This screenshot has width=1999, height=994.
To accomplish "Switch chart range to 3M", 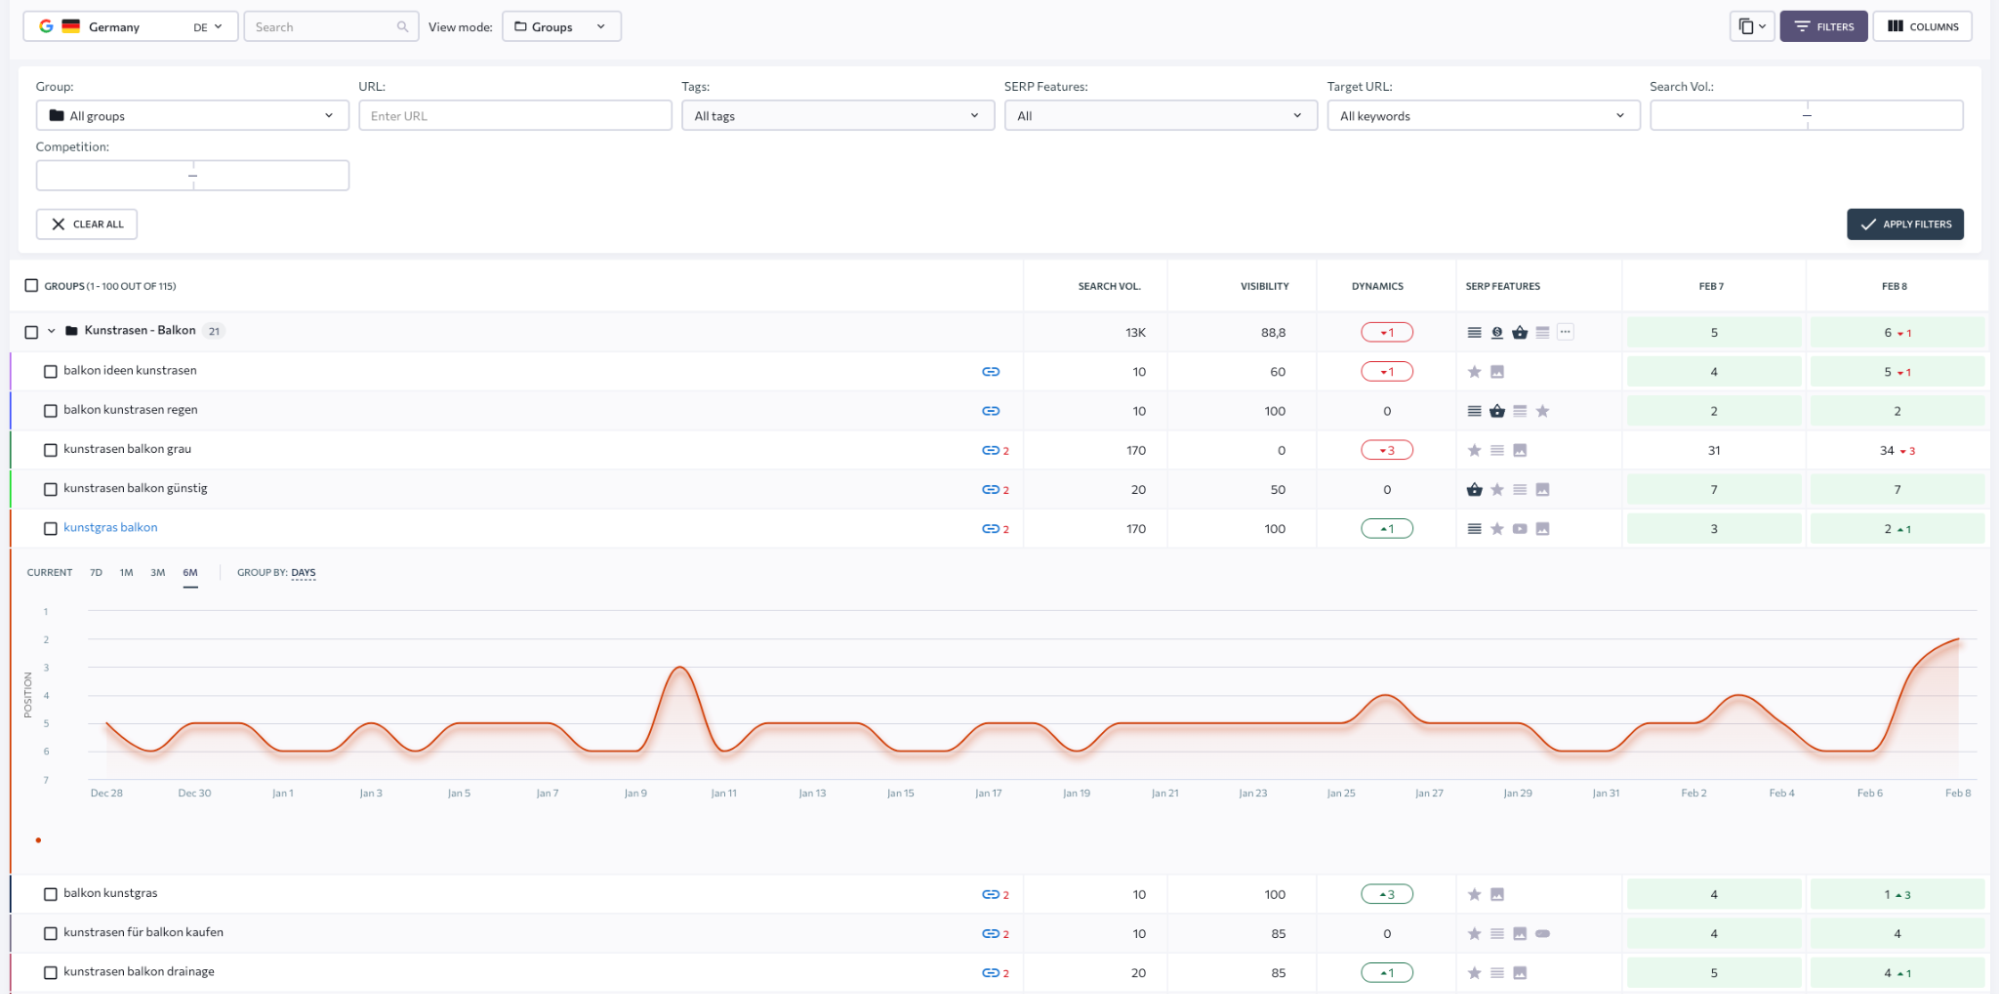I will (157, 573).
